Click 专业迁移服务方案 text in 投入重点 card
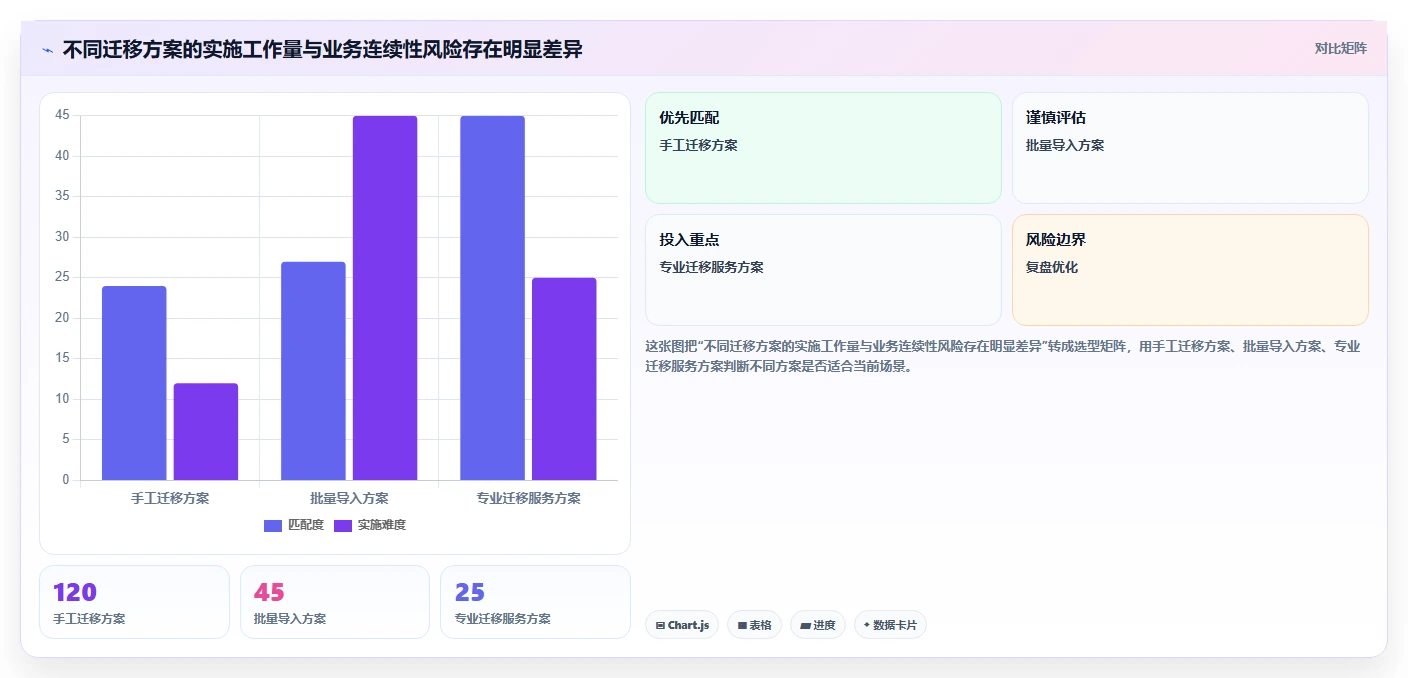This screenshot has height=678, width=1408. [x=711, y=267]
